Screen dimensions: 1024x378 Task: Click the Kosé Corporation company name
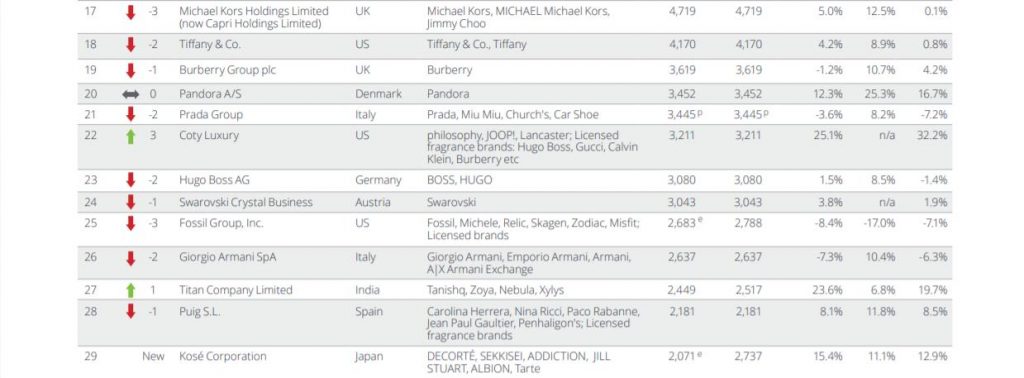coord(223,356)
